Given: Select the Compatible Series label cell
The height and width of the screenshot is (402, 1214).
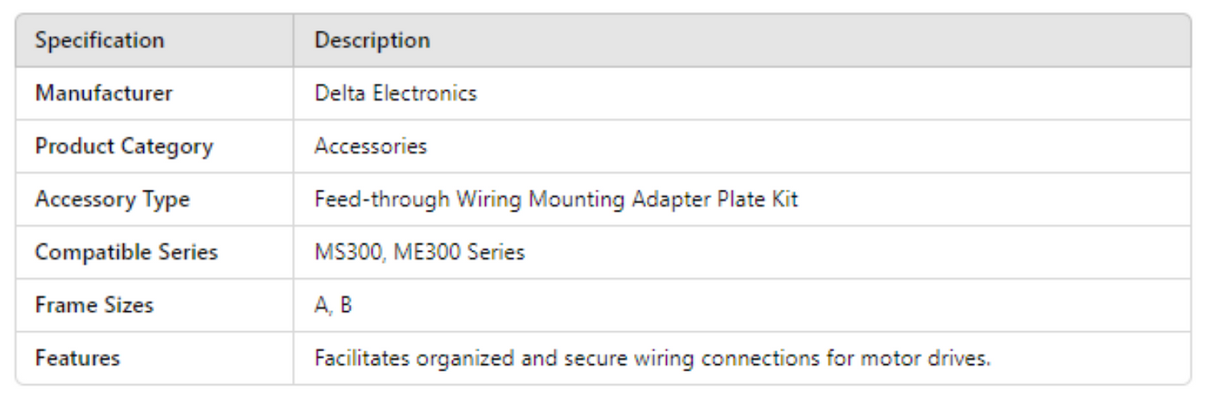Looking at the screenshot, I should [x=126, y=253].
